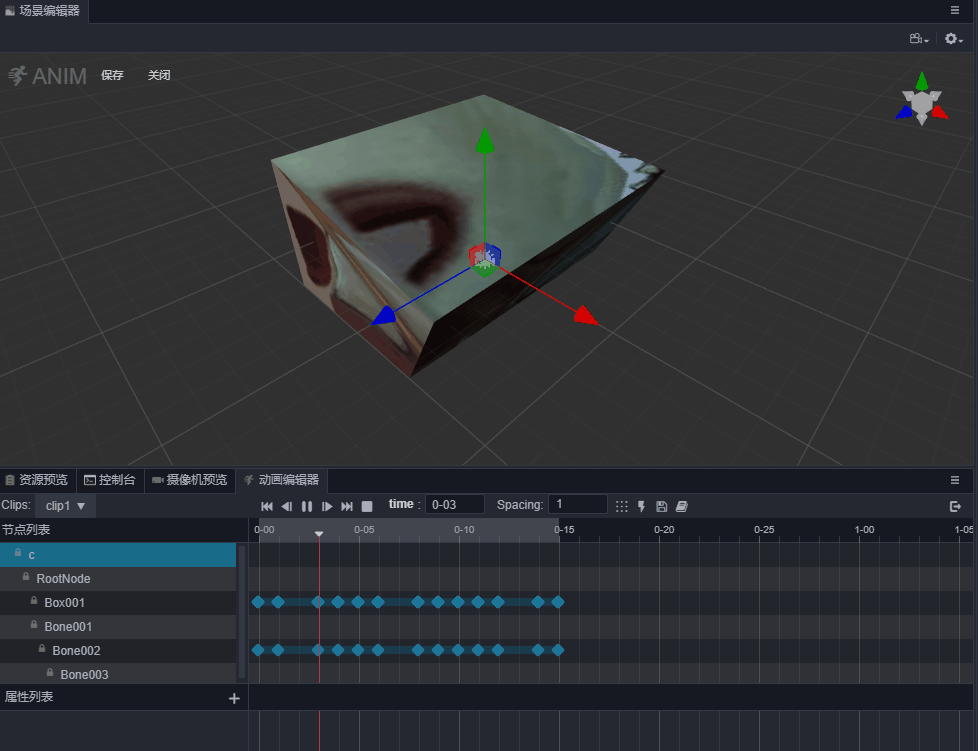Jump to first frame of animation
The image size is (978, 751).
click(267, 506)
